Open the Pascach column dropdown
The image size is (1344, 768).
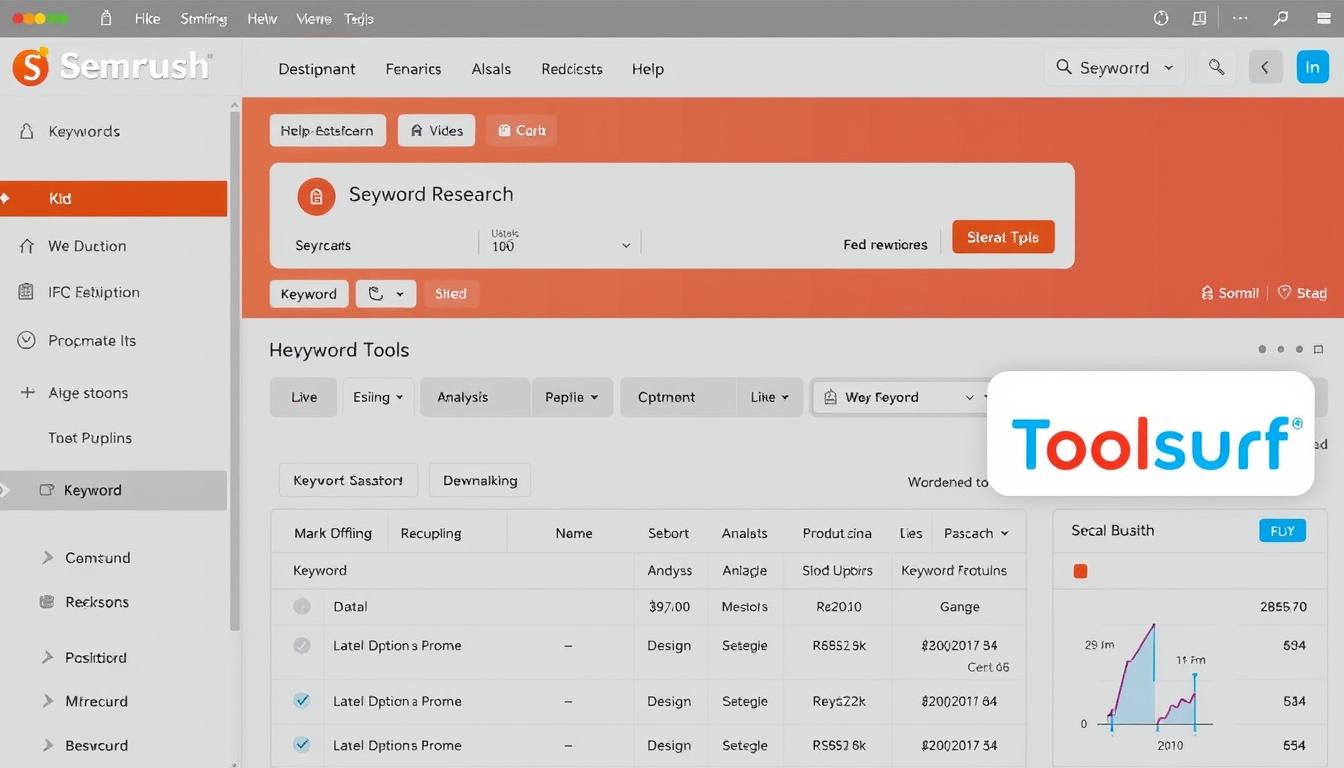click(x=977, y=533)
